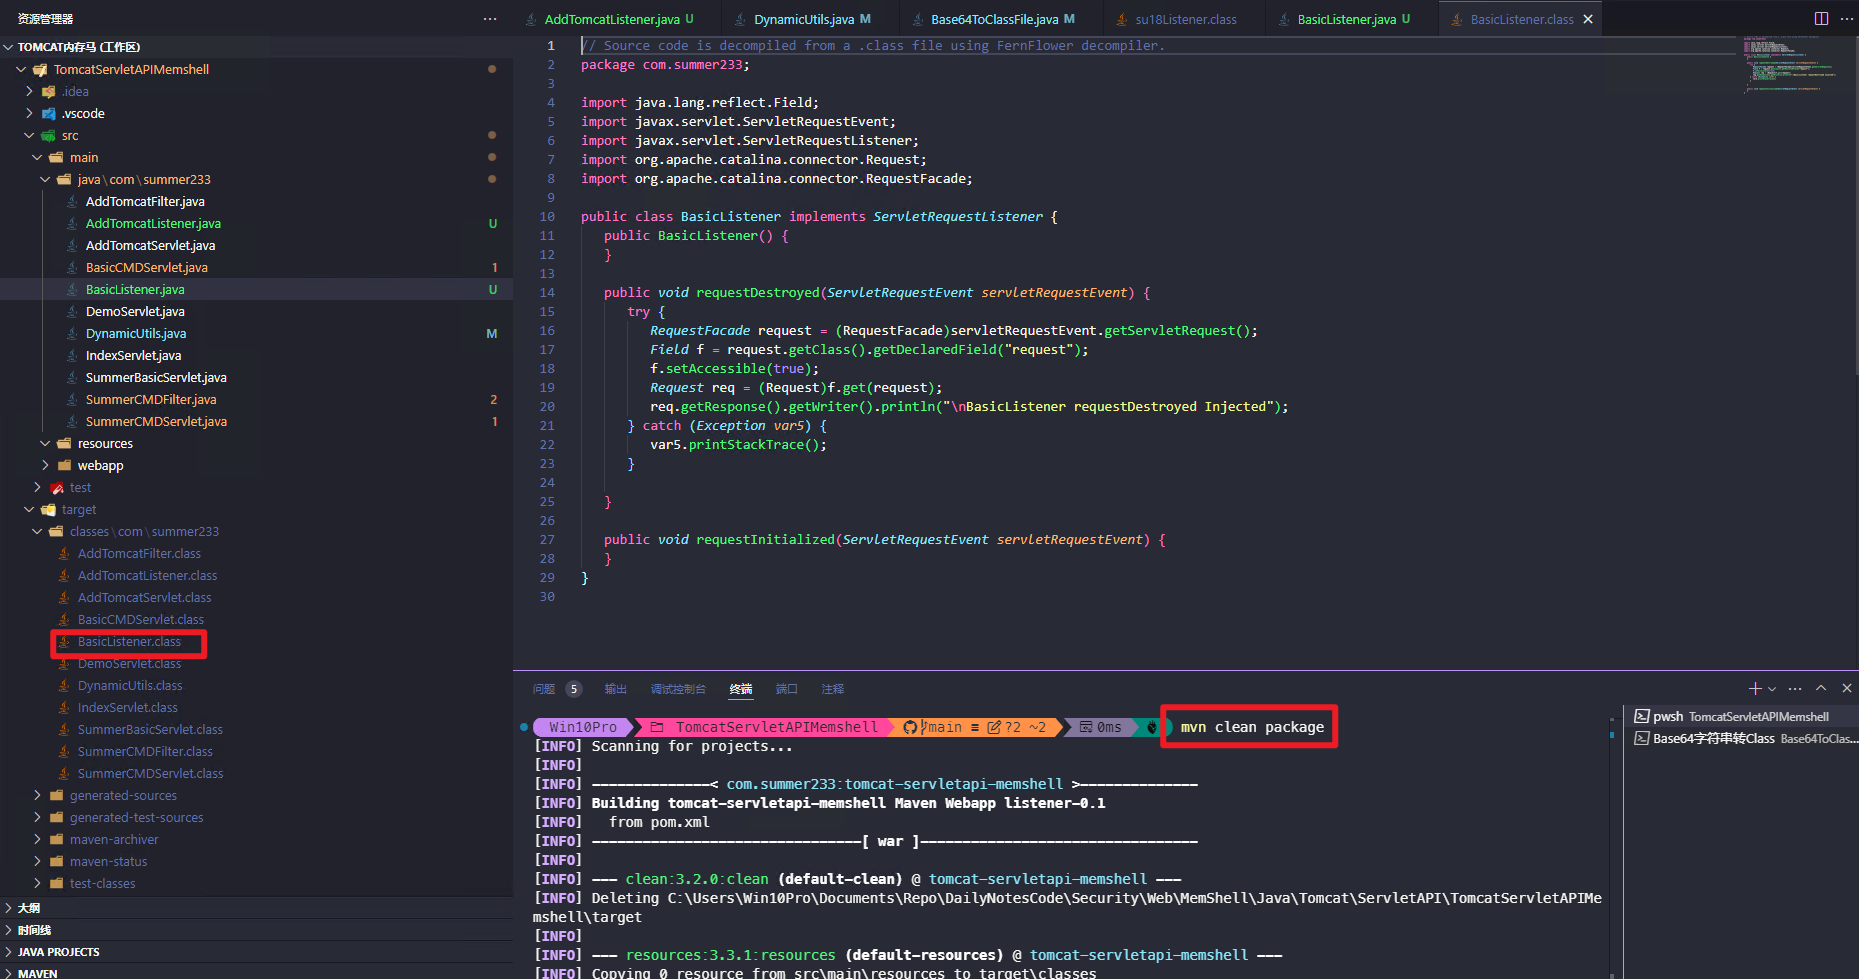
Task: Expand the webapp folder
Action: point(45,466)
